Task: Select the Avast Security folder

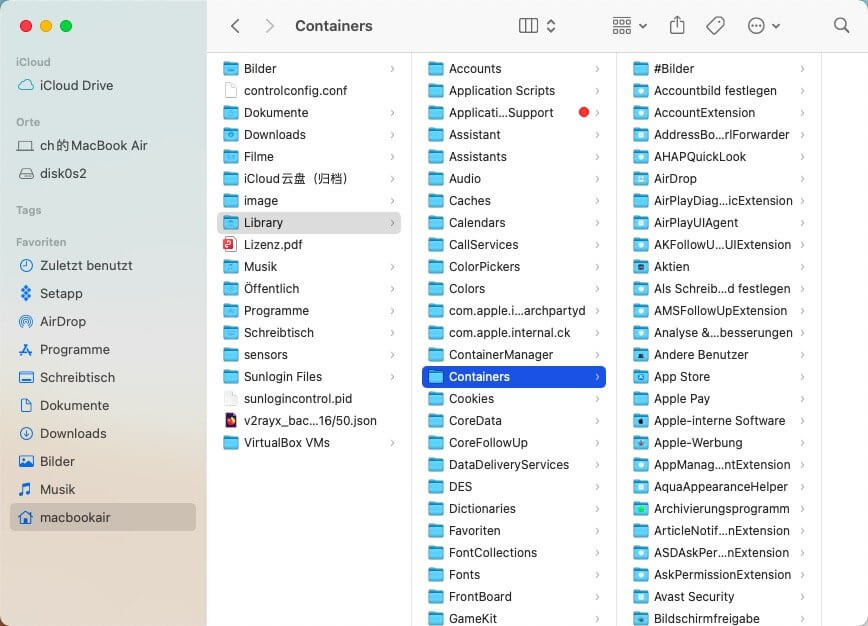Action: (x=719, y=597)
